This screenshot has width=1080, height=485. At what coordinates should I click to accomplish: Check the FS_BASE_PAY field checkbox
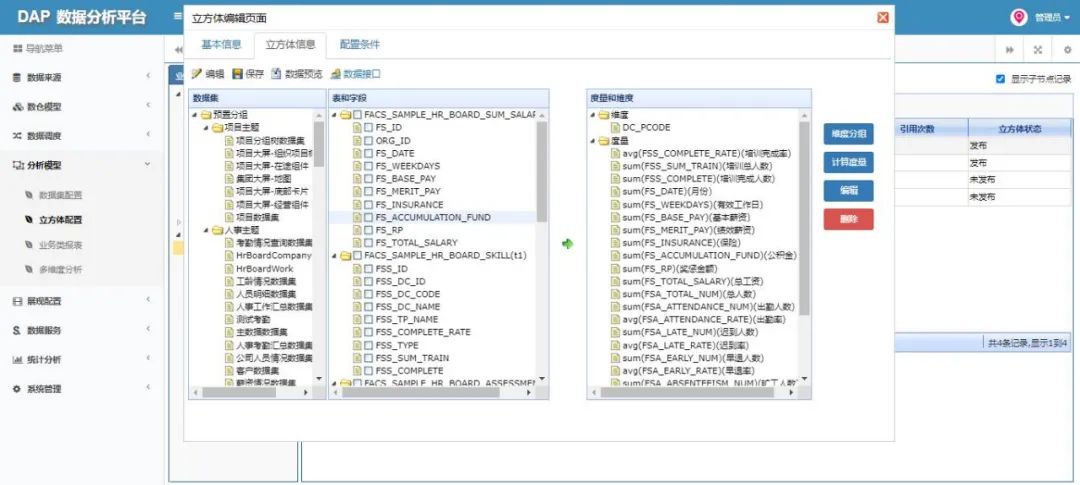click(x=368, y=178)
